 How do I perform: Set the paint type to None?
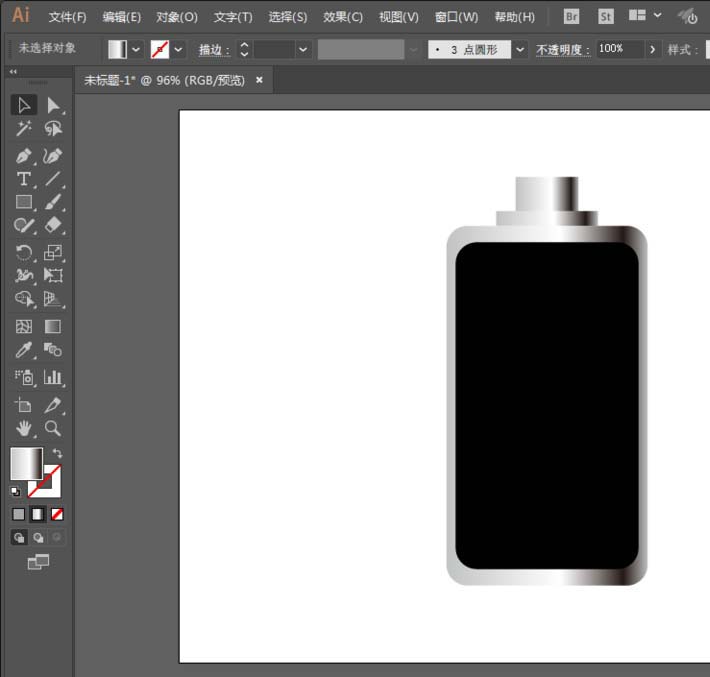pos(57,514)
